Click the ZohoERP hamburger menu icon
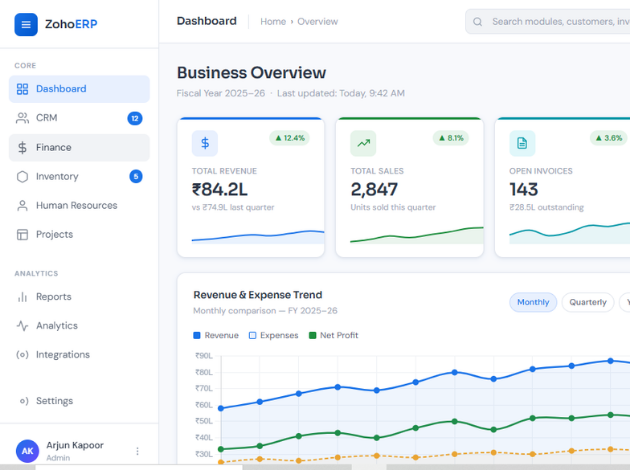The height and width of the screenshot is (470, 630). pos(26,25)
